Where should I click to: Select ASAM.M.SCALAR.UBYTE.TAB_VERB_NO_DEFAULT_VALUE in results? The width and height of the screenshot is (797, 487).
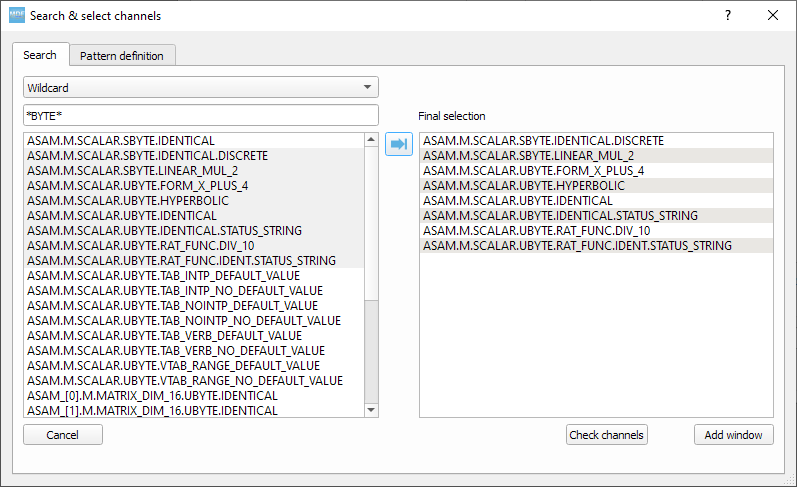tap(194, 350)
